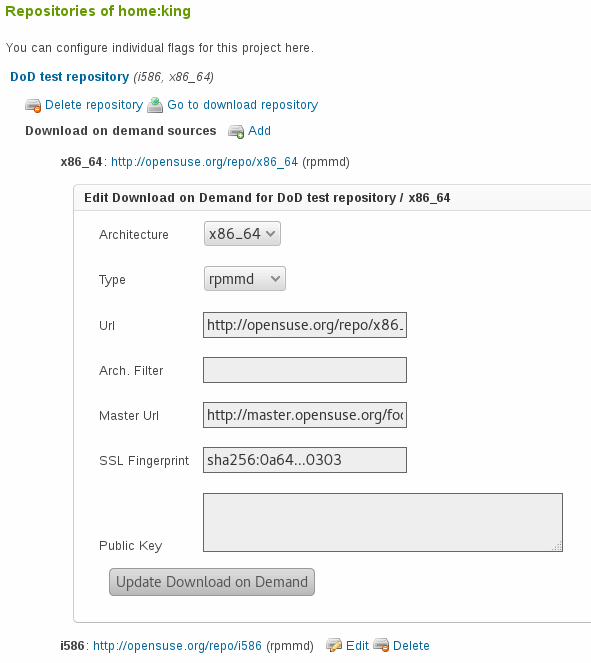
Task: Follow the Go to download repository link
Action: pos(243,105)
